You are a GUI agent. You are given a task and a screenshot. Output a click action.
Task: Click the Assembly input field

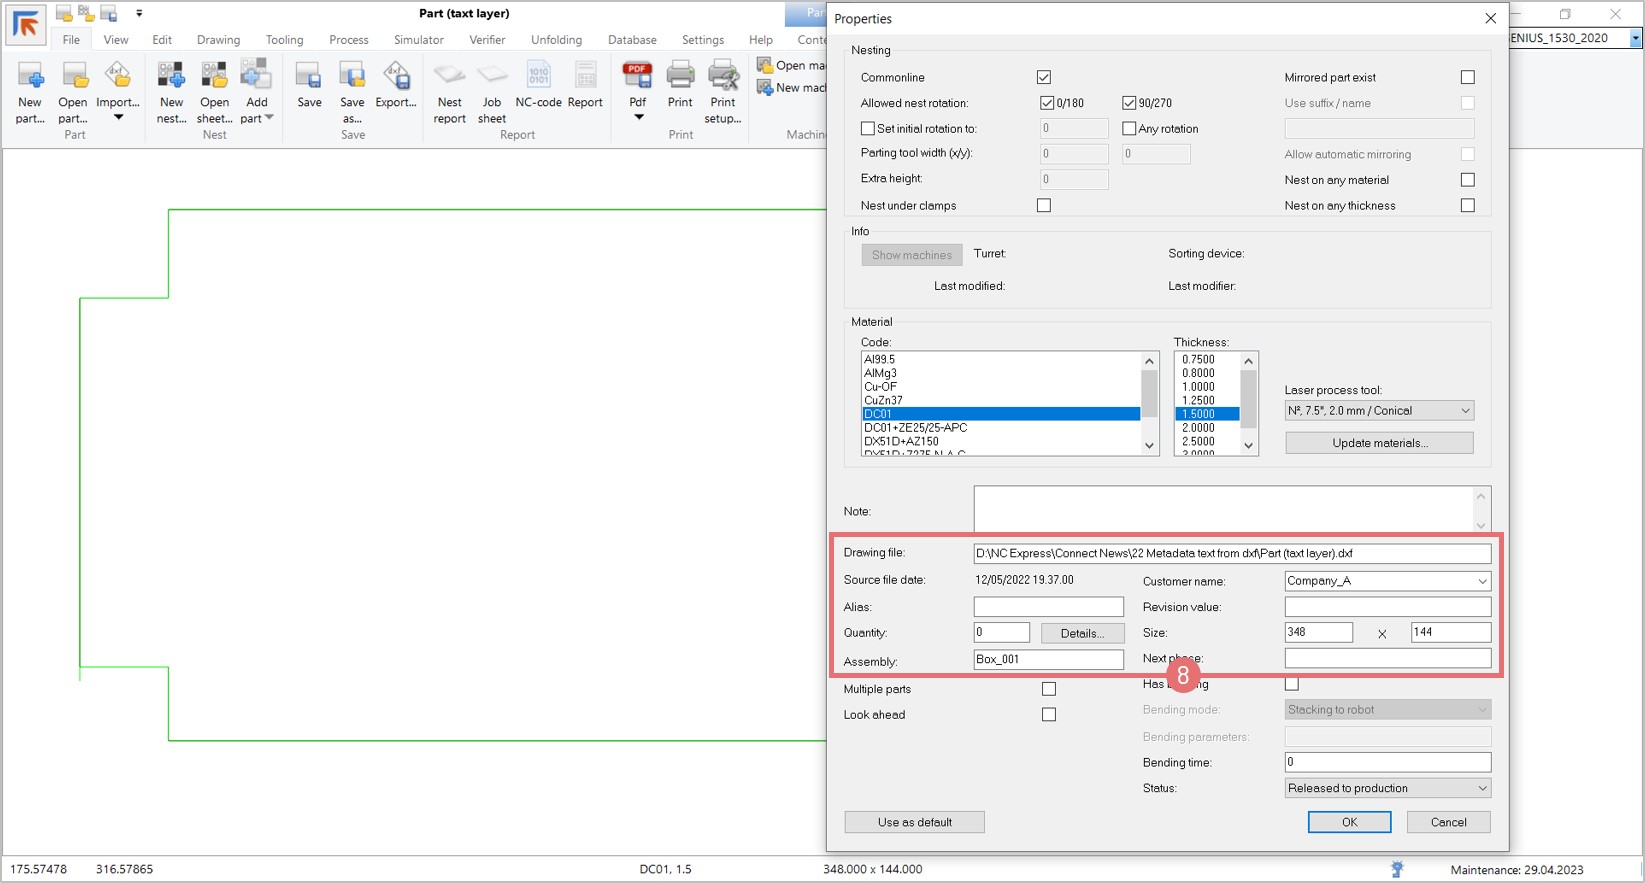[x=1048, y=660]
